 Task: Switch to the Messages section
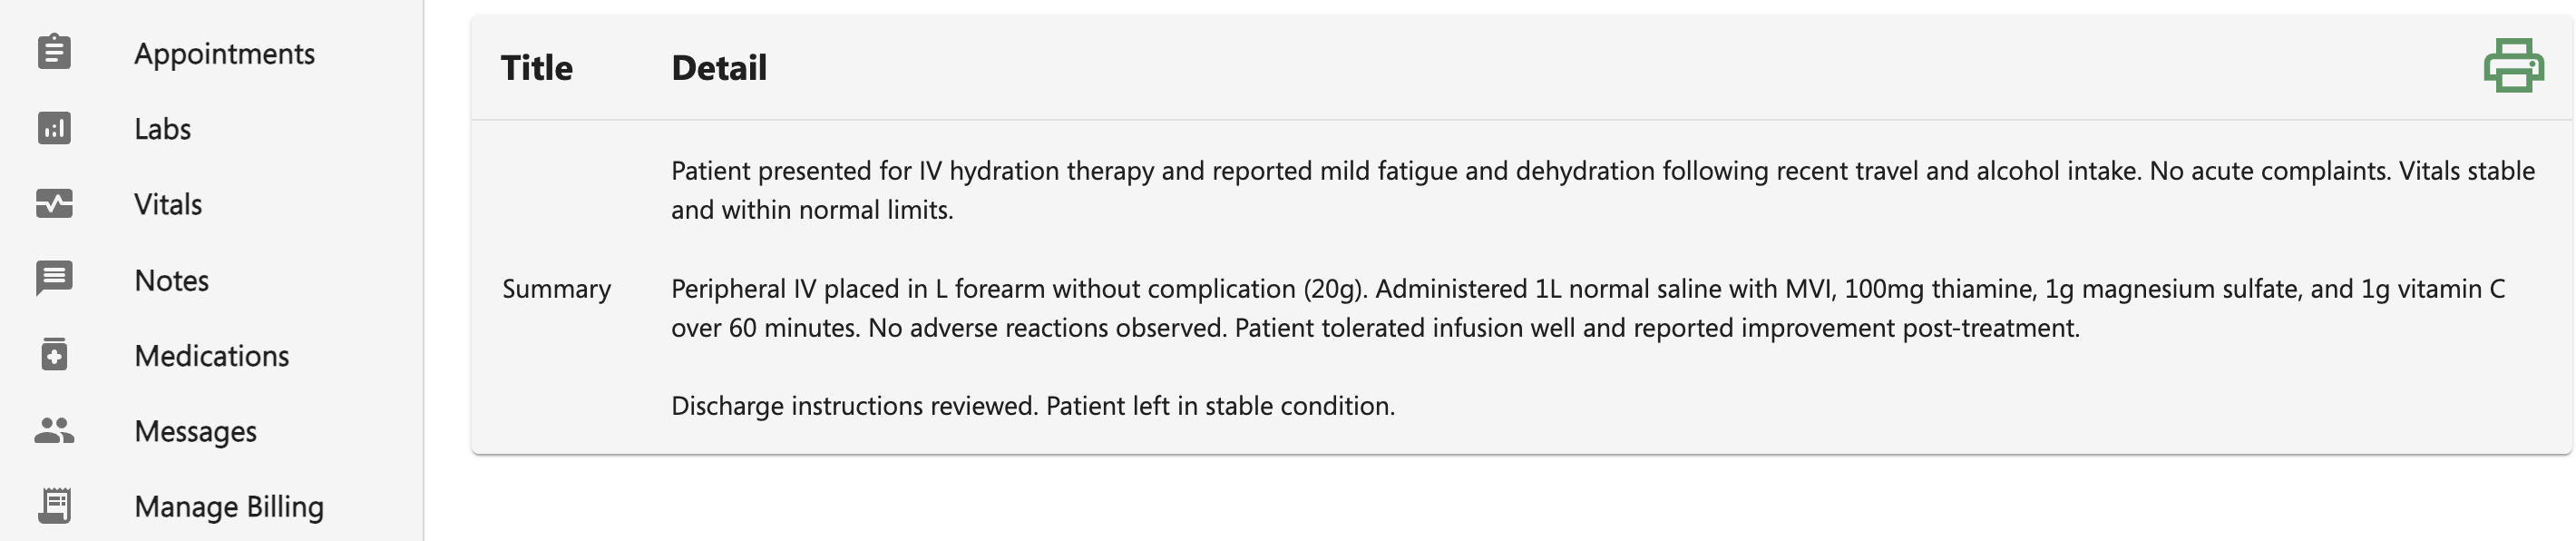[196, 431]
